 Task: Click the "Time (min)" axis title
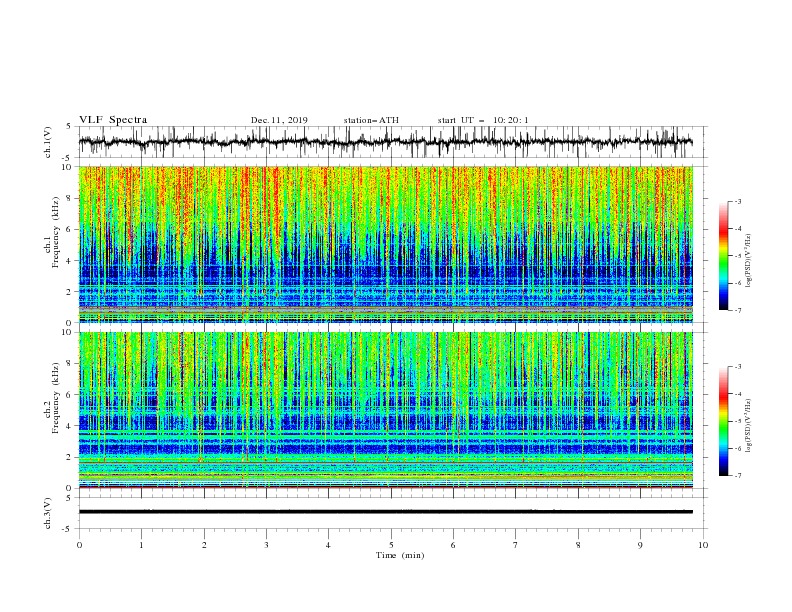(x=400, y=555)
